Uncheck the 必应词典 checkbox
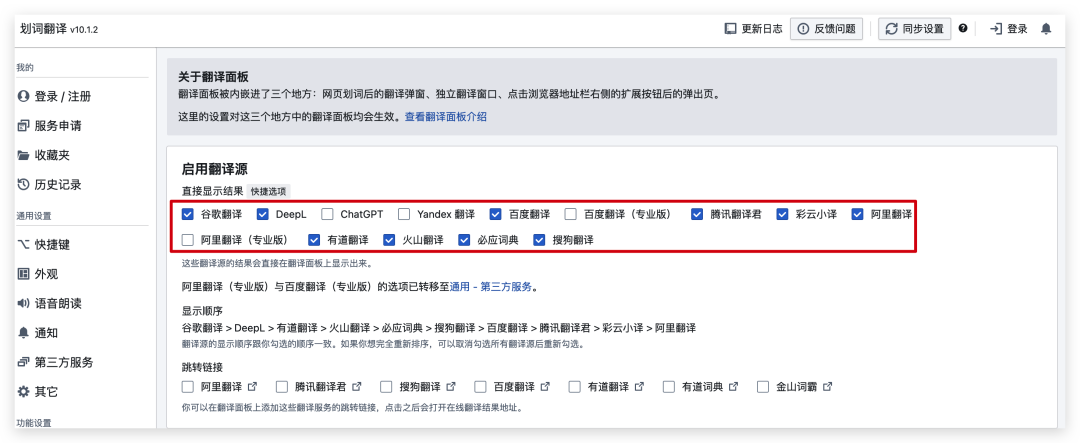1080x443 pixels. [x=464, y=240]
